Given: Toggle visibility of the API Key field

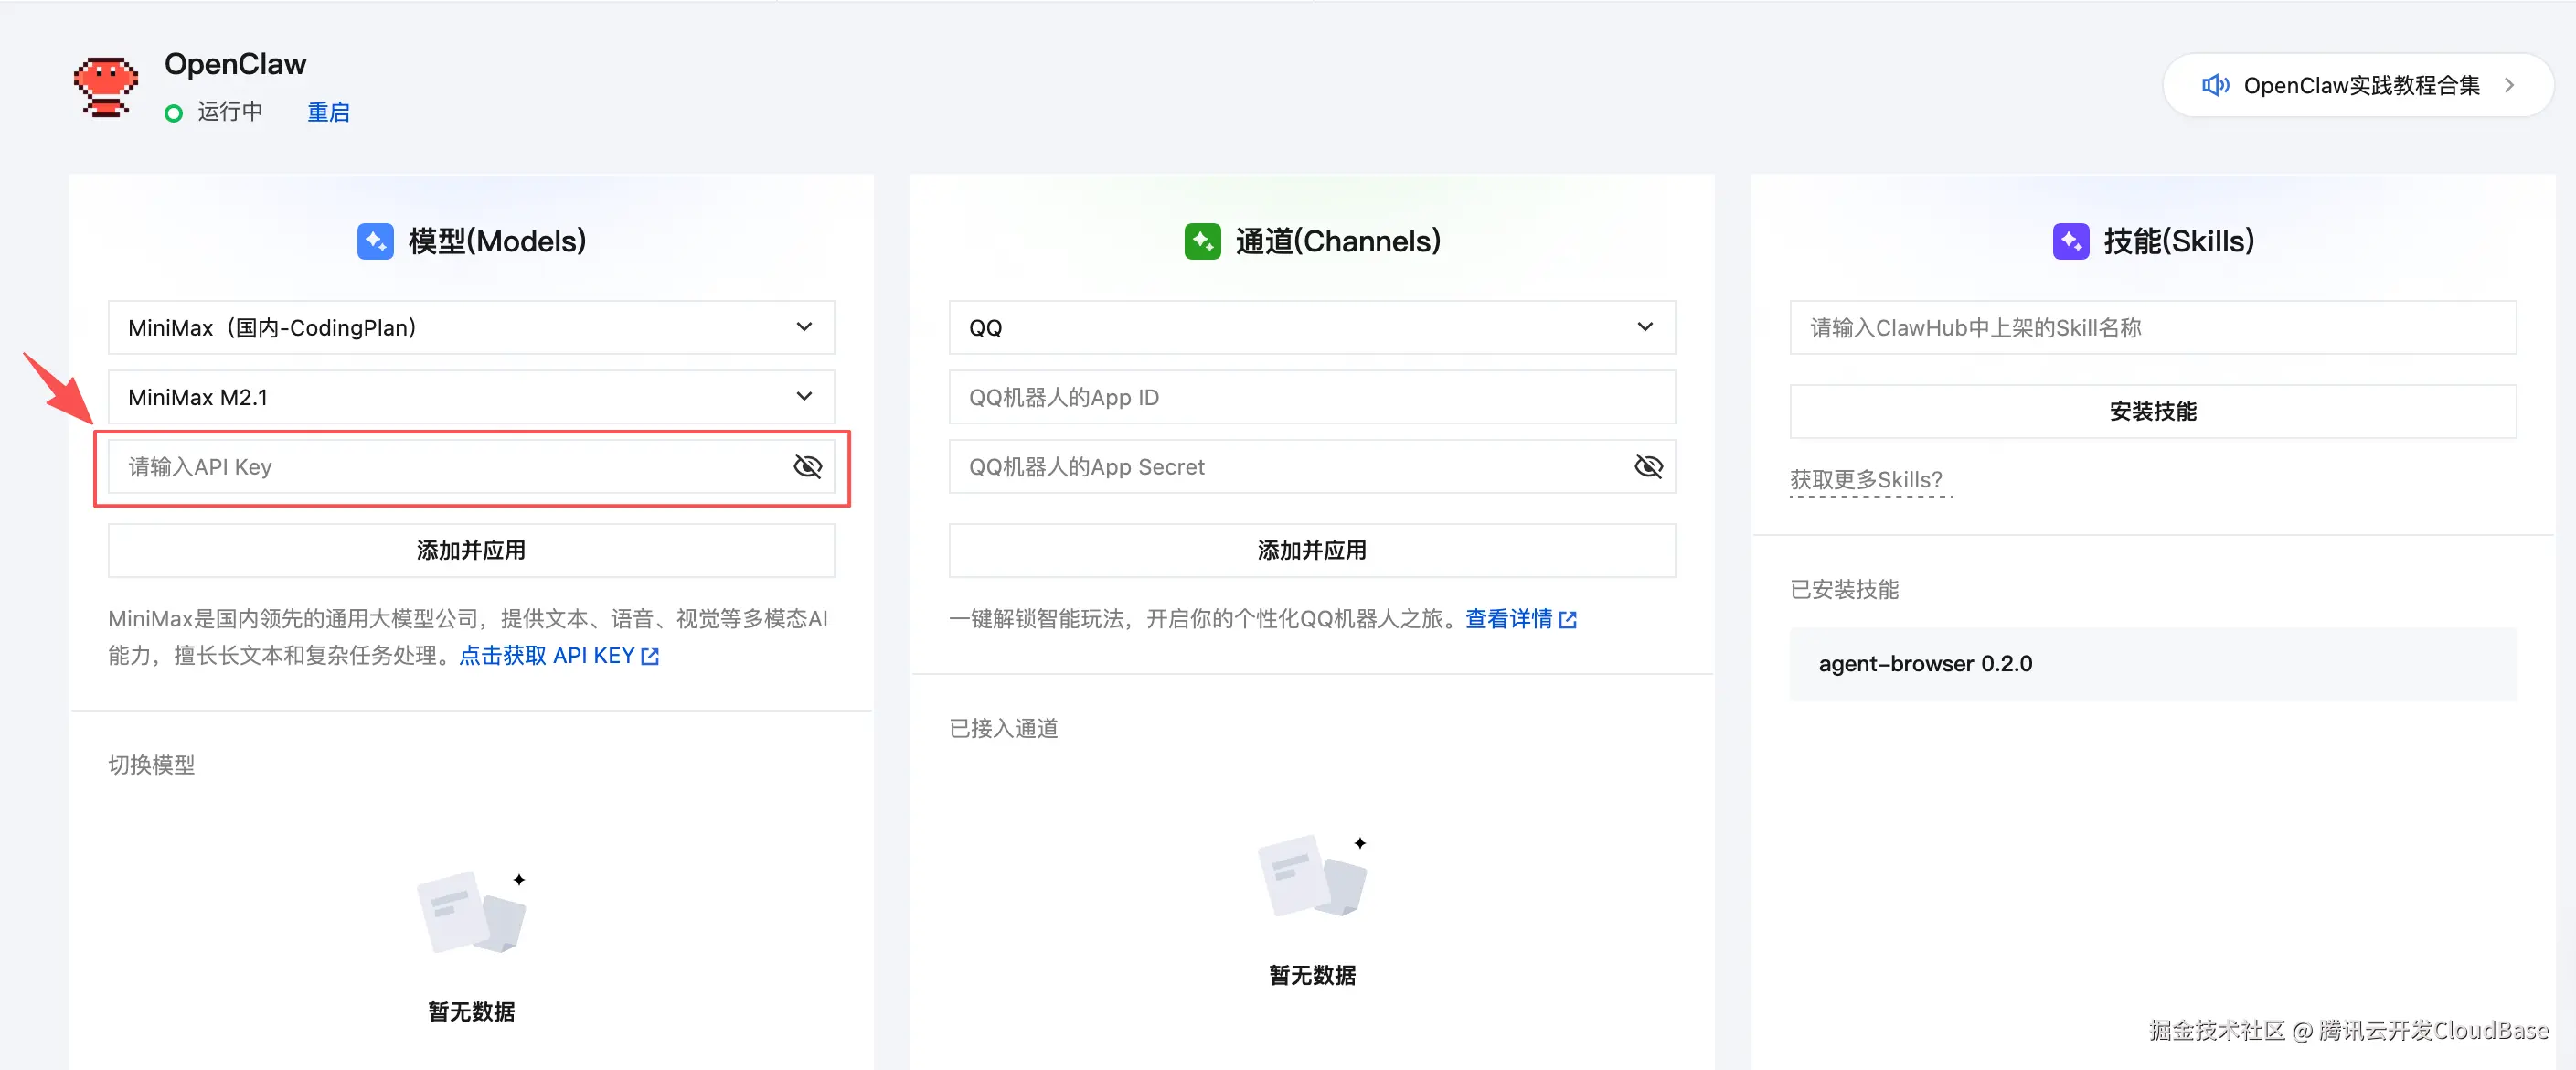Looking at the screenshot, I should tap(806, 466).
